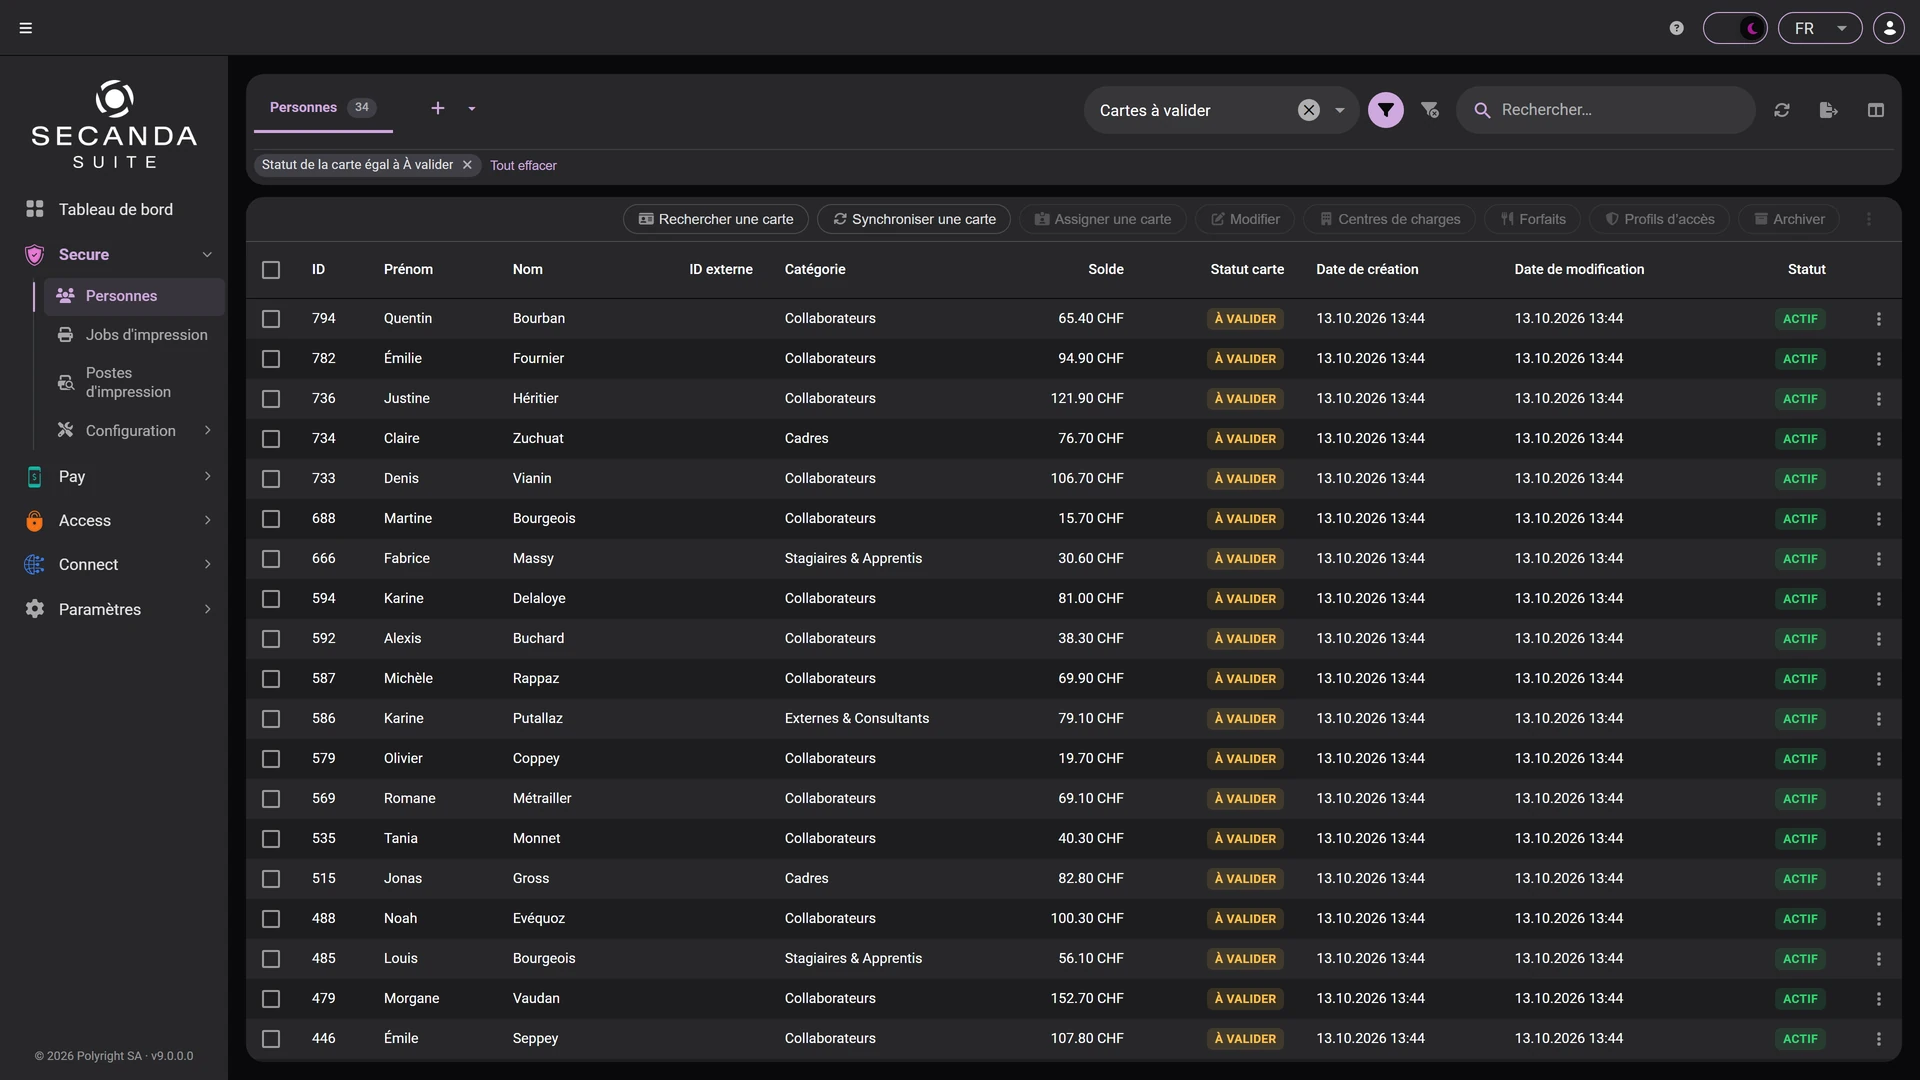This screenshot has height=1080, width=1920.
Task: Click the Synchroniser une carte button
Action: [x=914, y=219]
